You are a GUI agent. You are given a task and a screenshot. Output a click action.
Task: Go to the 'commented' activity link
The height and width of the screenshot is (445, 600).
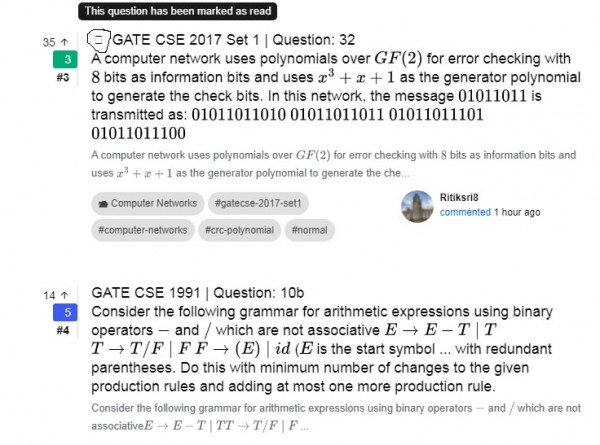[x=464, y=212]
